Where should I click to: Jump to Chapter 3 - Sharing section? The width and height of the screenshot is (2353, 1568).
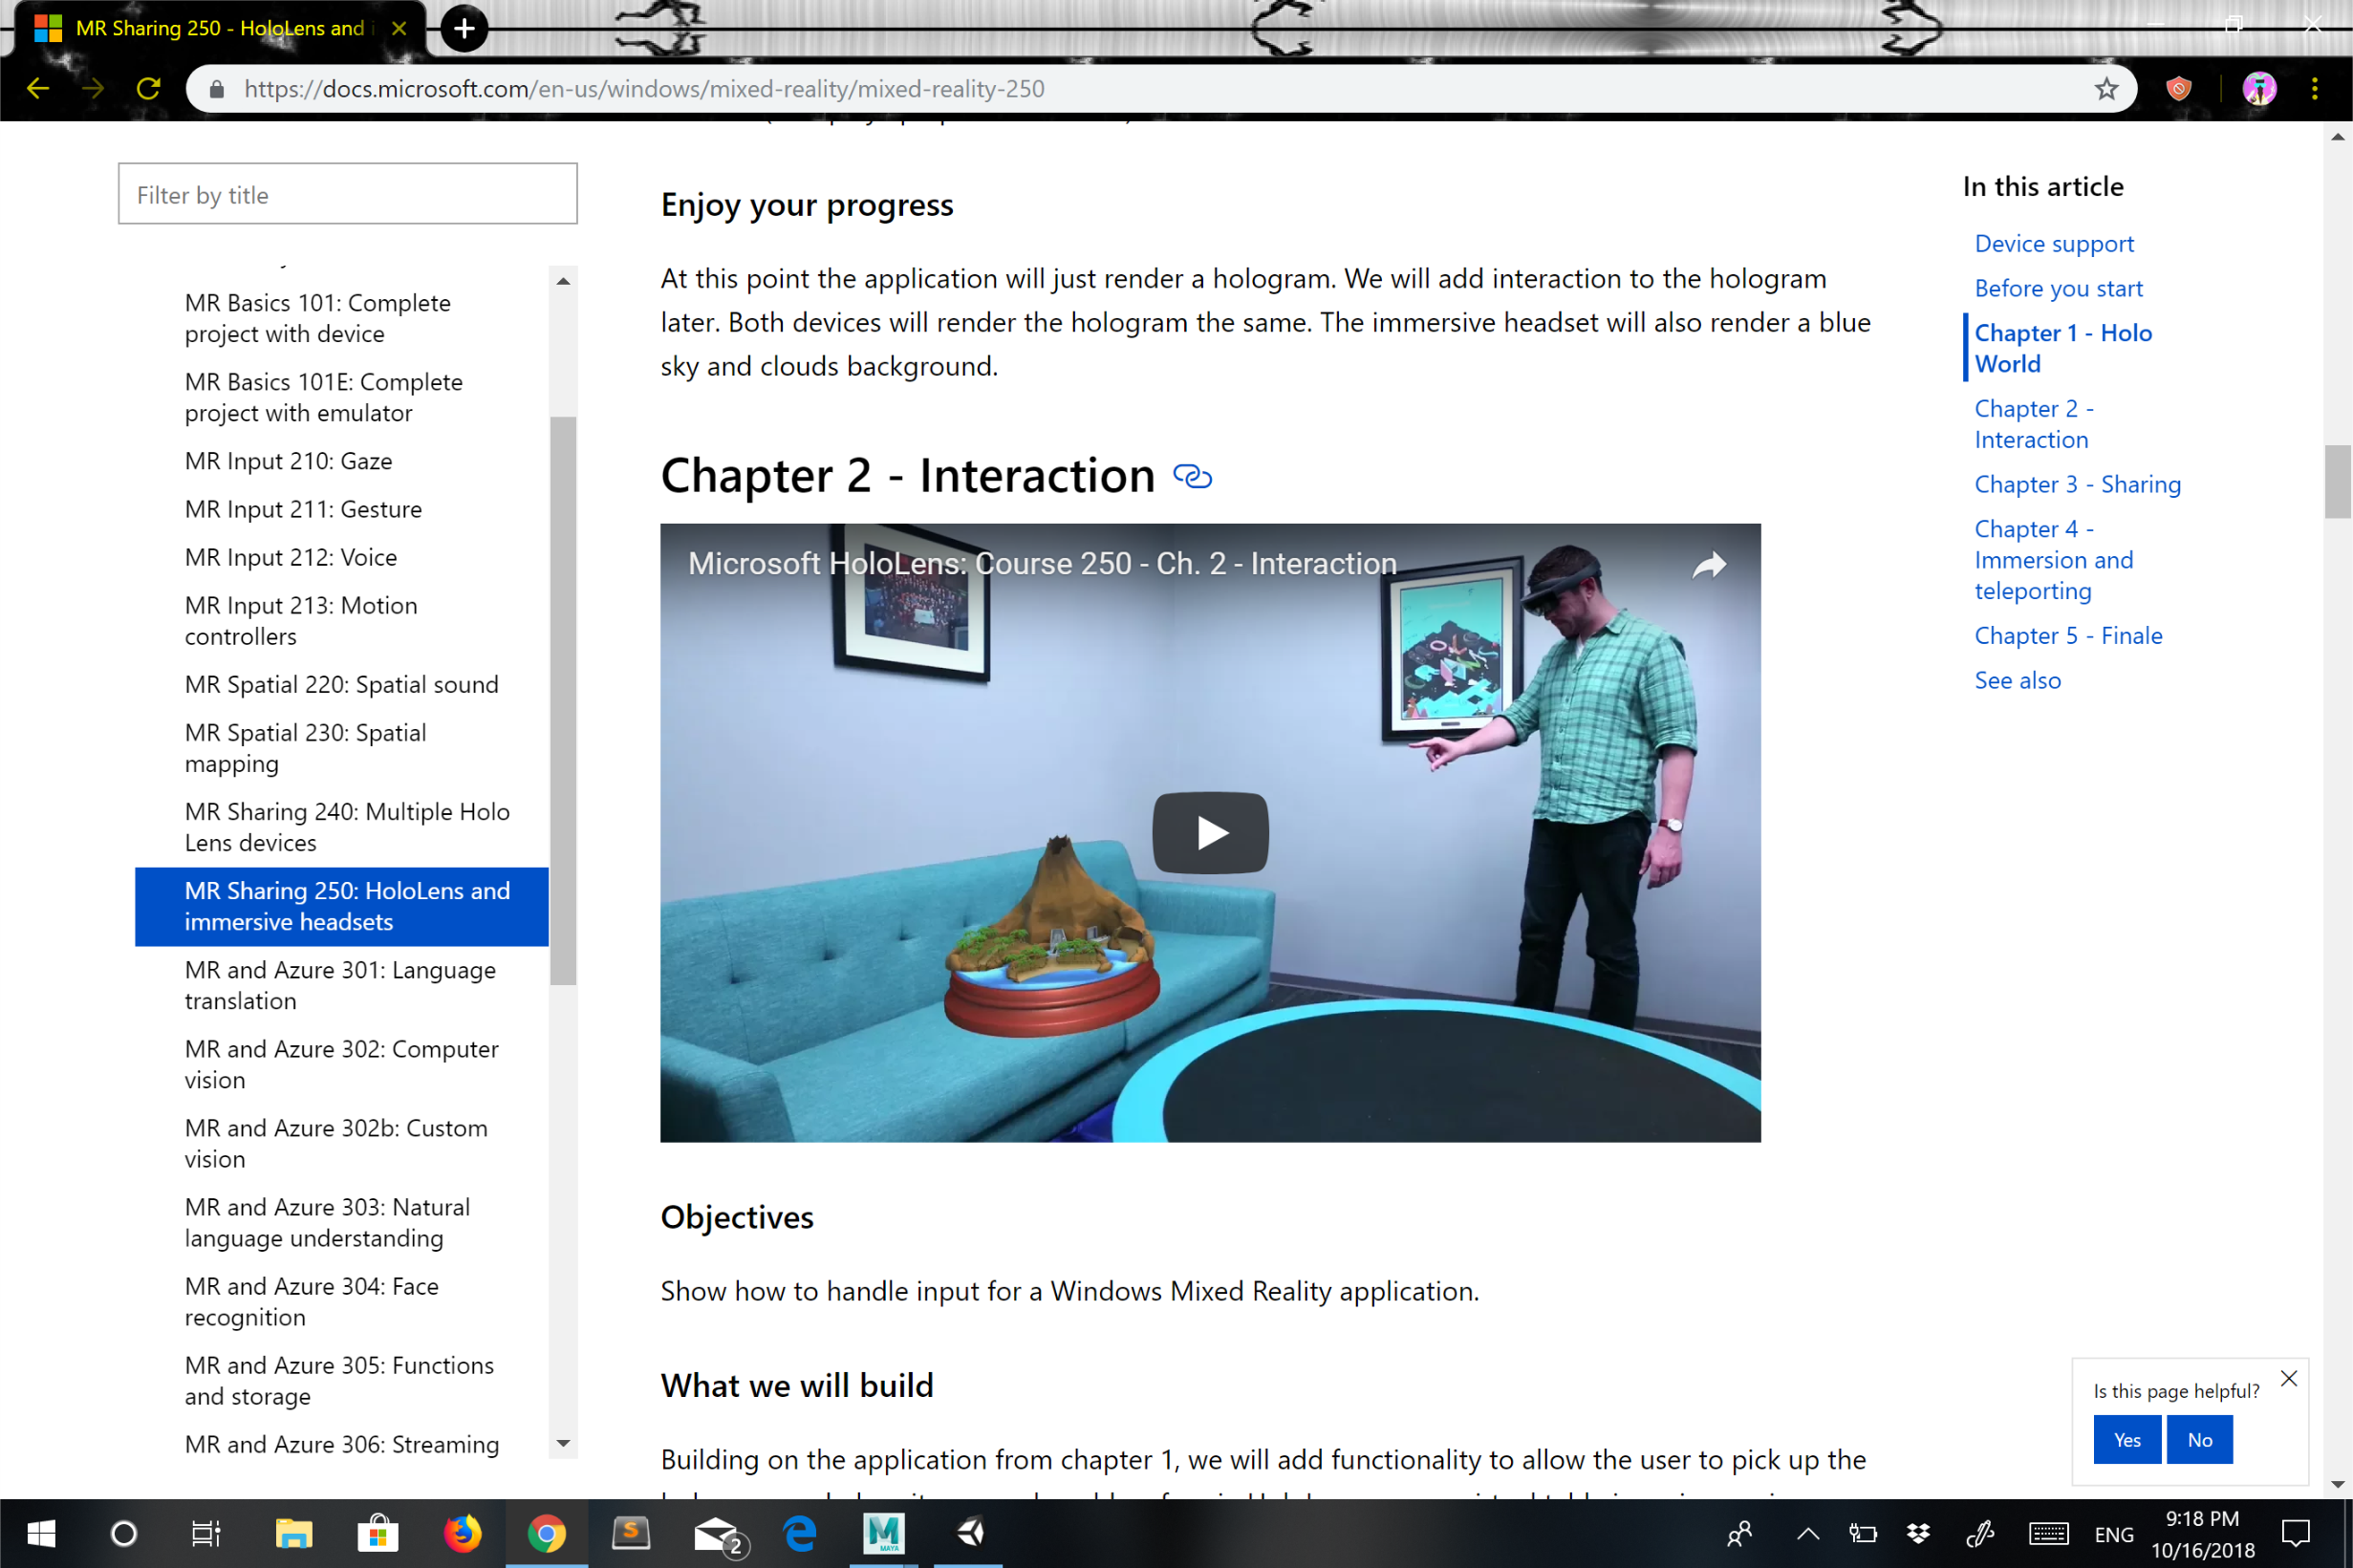(x=2077, y=484)
